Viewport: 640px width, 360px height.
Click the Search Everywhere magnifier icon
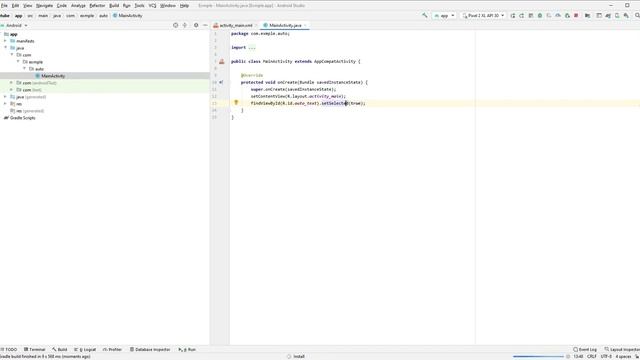pos(637,16)
